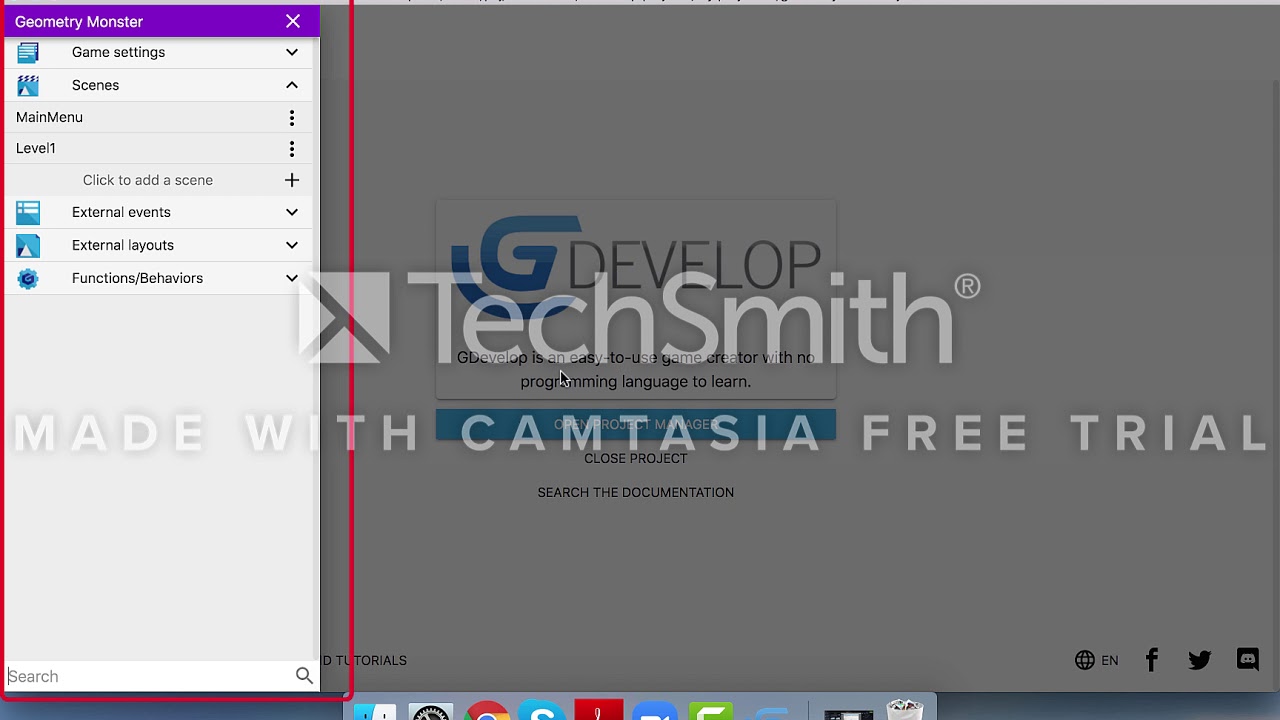Click the Open Project Manager button
This screenshot has width=1280, height=720.
click(x=636, y=424)
